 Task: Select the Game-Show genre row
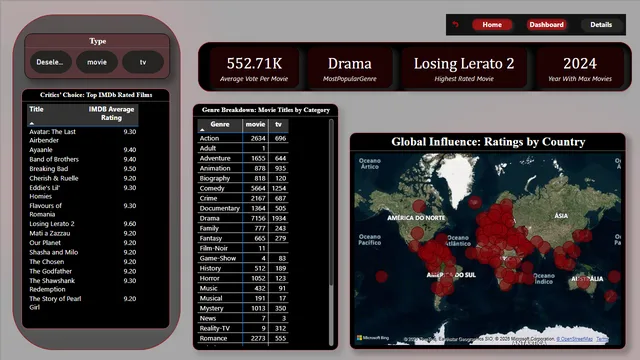coord(243,258)
